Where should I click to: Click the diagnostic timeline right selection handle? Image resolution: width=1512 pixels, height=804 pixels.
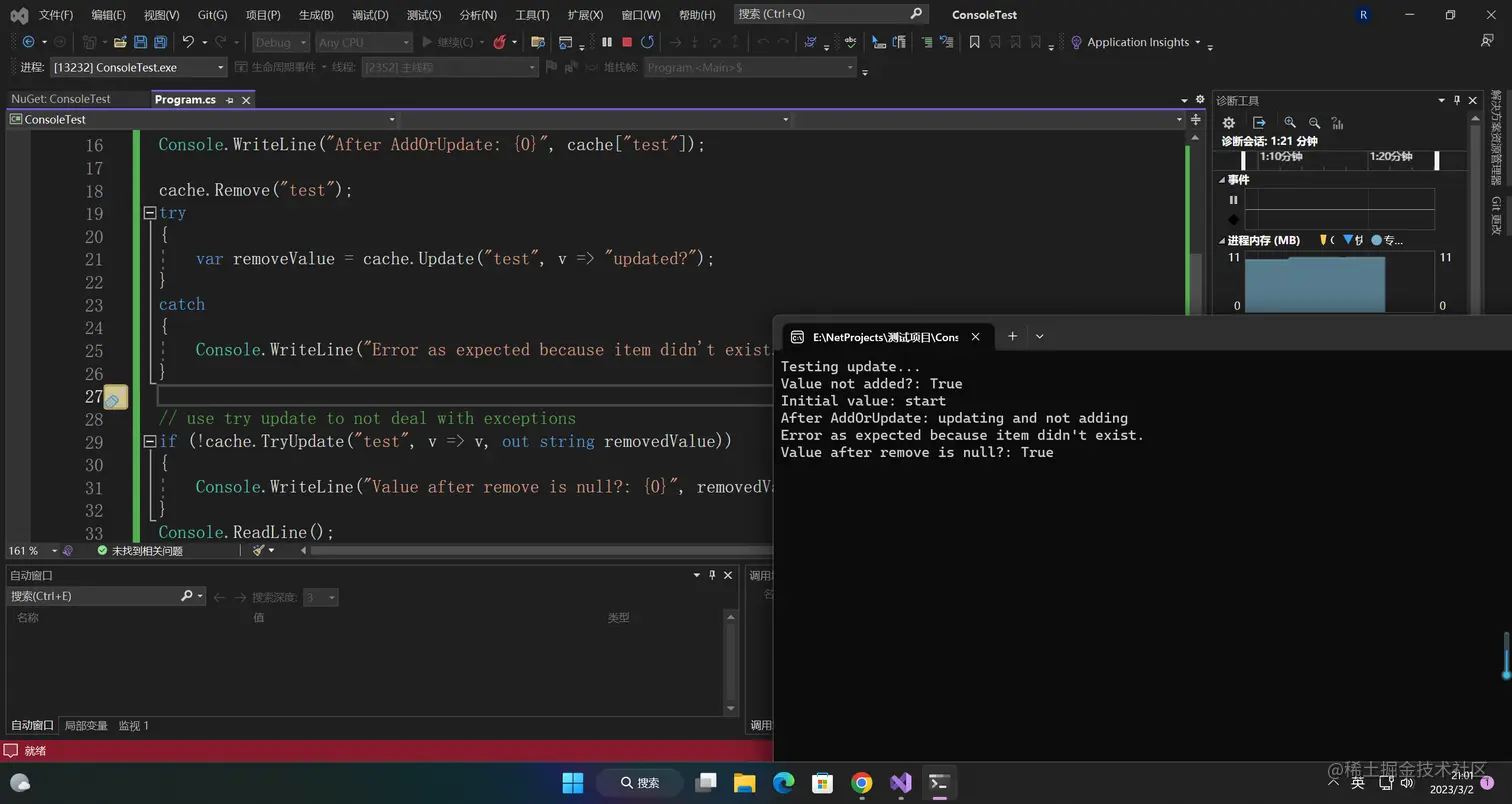click(x=1437, y=160)
